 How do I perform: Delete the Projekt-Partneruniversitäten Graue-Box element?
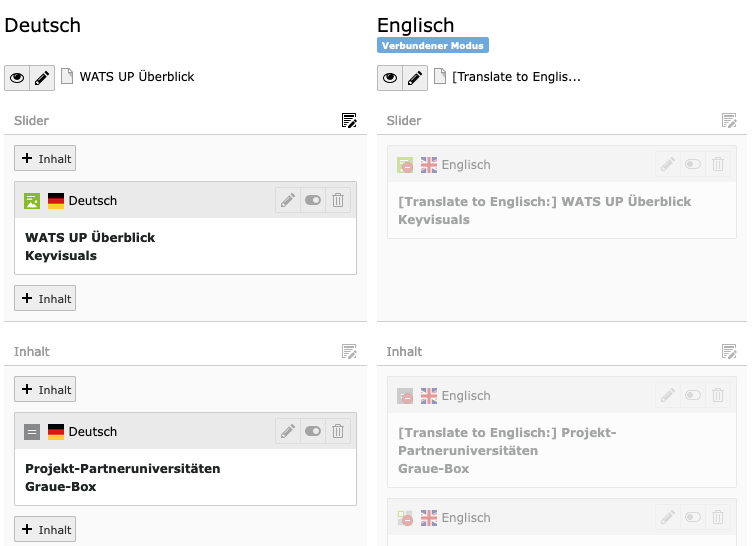[338, 431]
